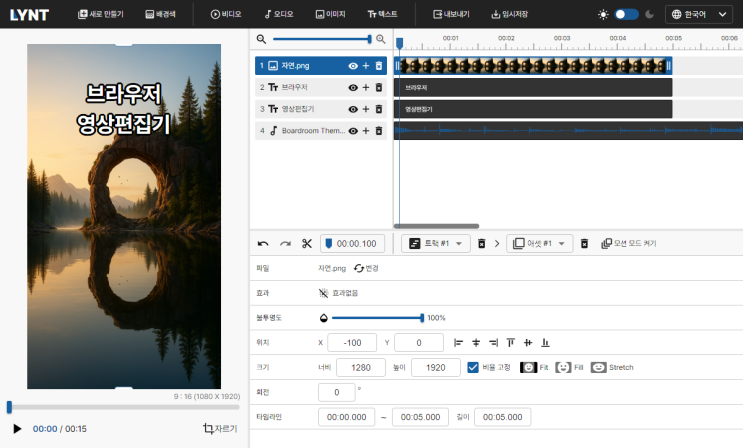Click the 영상편집기 clip in timeline
Viewport: 743px width, 448px height.
click(x=533, y=110)
